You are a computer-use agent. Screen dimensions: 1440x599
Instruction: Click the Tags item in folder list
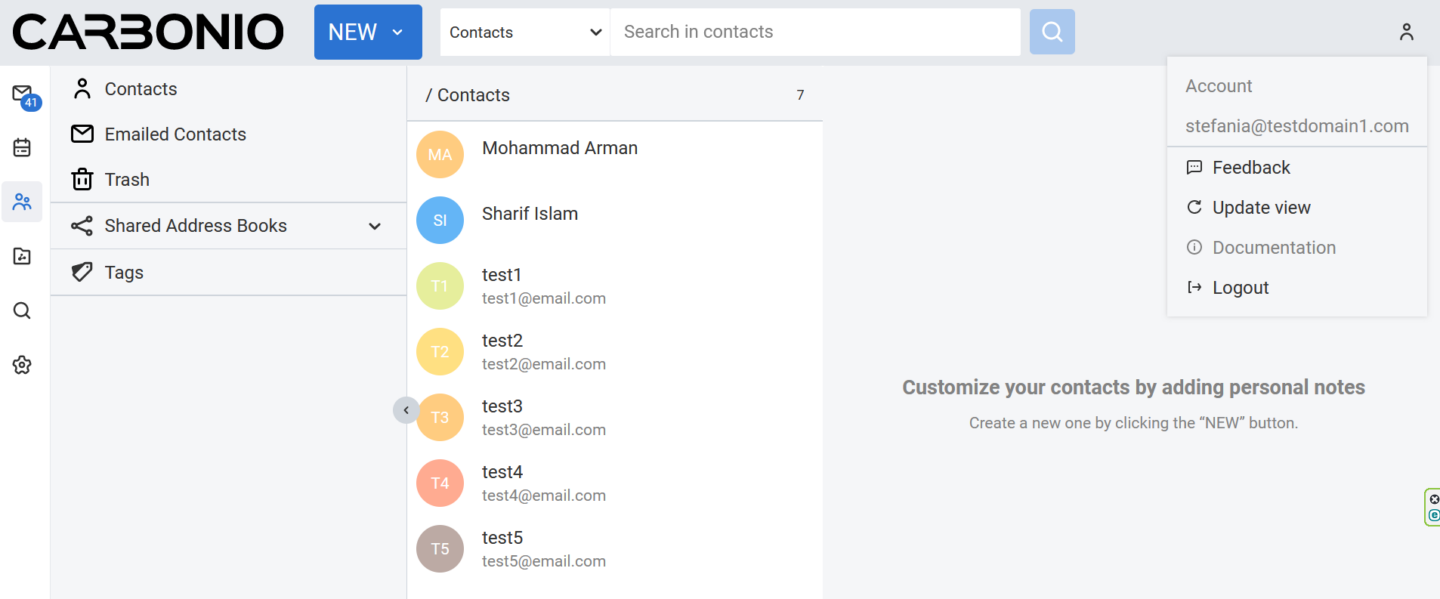tap(124, 273)
